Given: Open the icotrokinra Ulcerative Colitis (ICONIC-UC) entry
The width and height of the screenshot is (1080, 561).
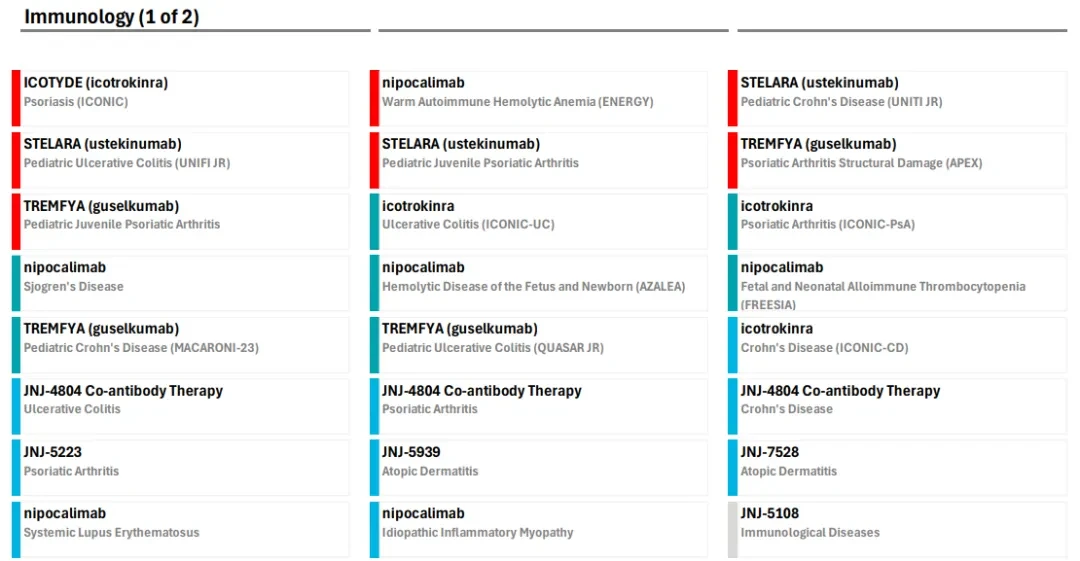Looking at the screenshot, I should tap(539, 221).
